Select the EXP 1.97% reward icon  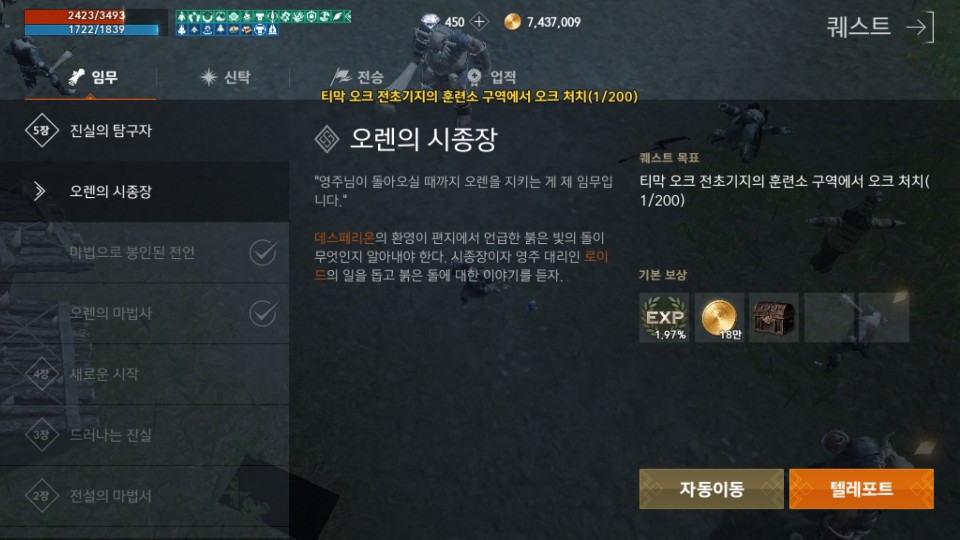click(664, 317)
